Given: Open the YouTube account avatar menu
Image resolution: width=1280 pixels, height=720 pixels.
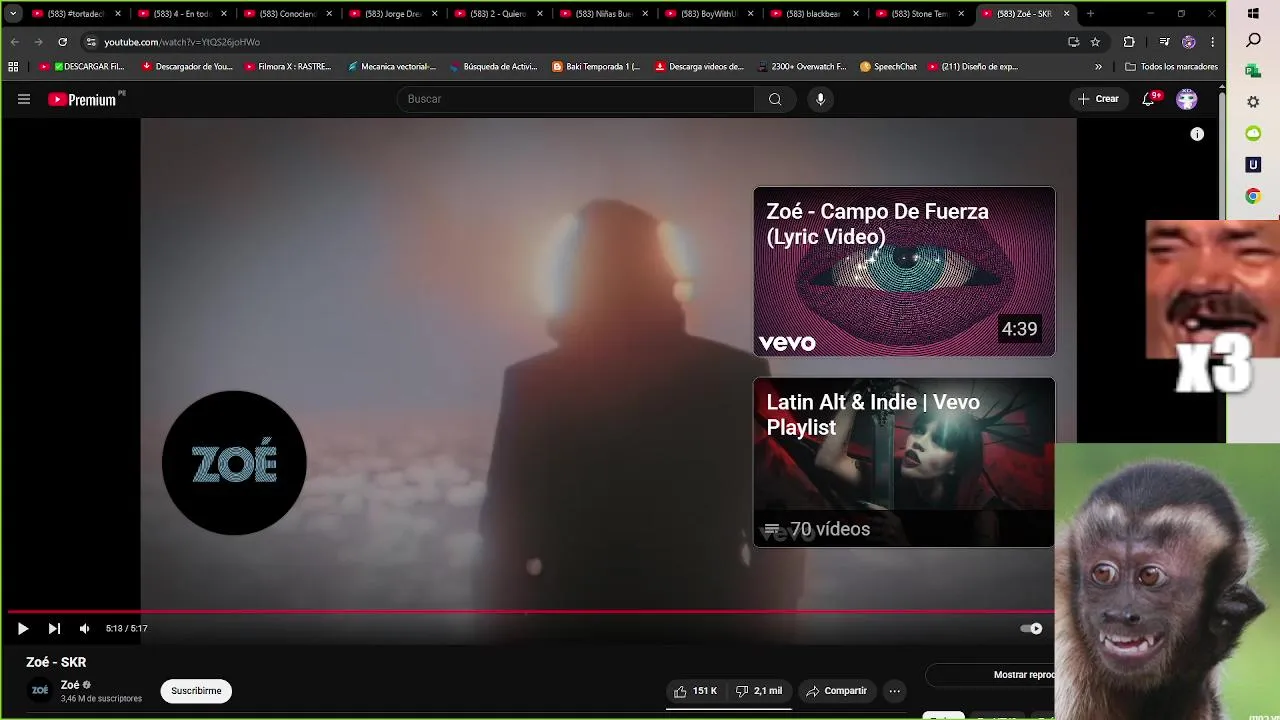Looking at the screenshot, I should [x=1187, y=99].
